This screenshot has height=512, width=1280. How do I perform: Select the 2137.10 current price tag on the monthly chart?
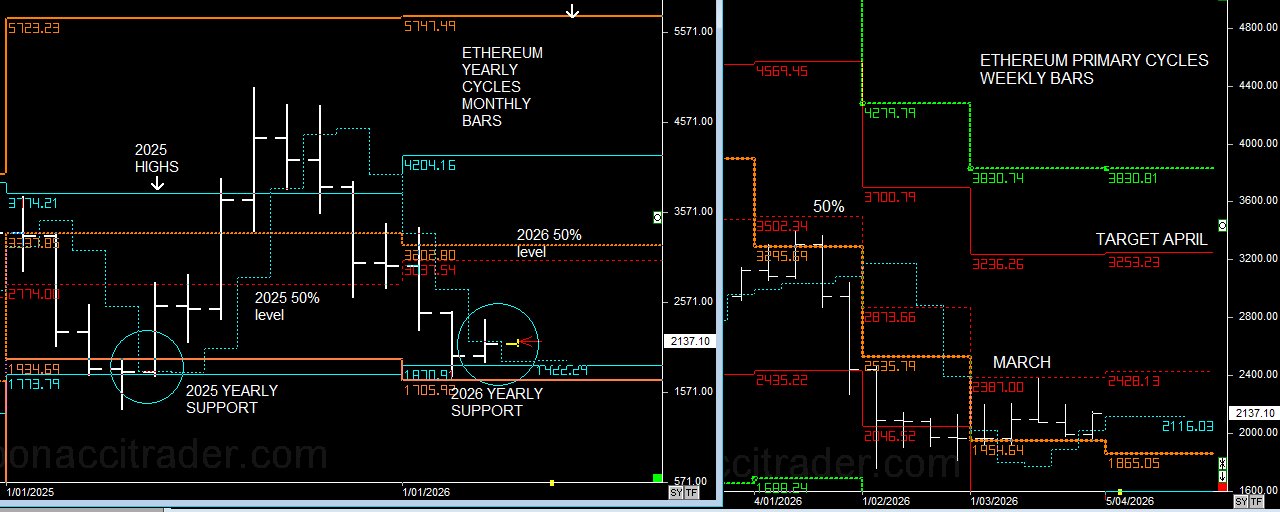click(688, 341)
